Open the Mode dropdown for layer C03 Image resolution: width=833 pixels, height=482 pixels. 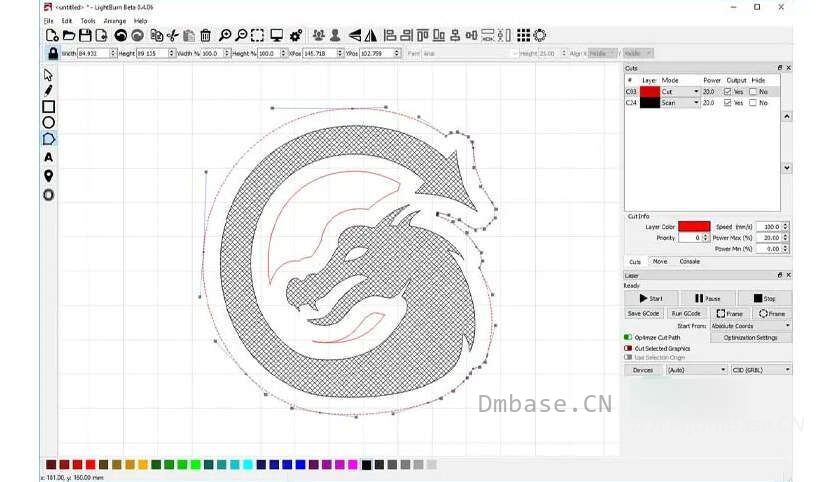click(680, 91)
